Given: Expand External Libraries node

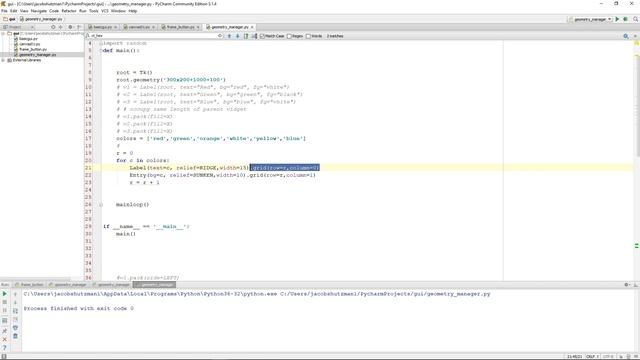Looking at the screenshot, I should tap(4, 60).
